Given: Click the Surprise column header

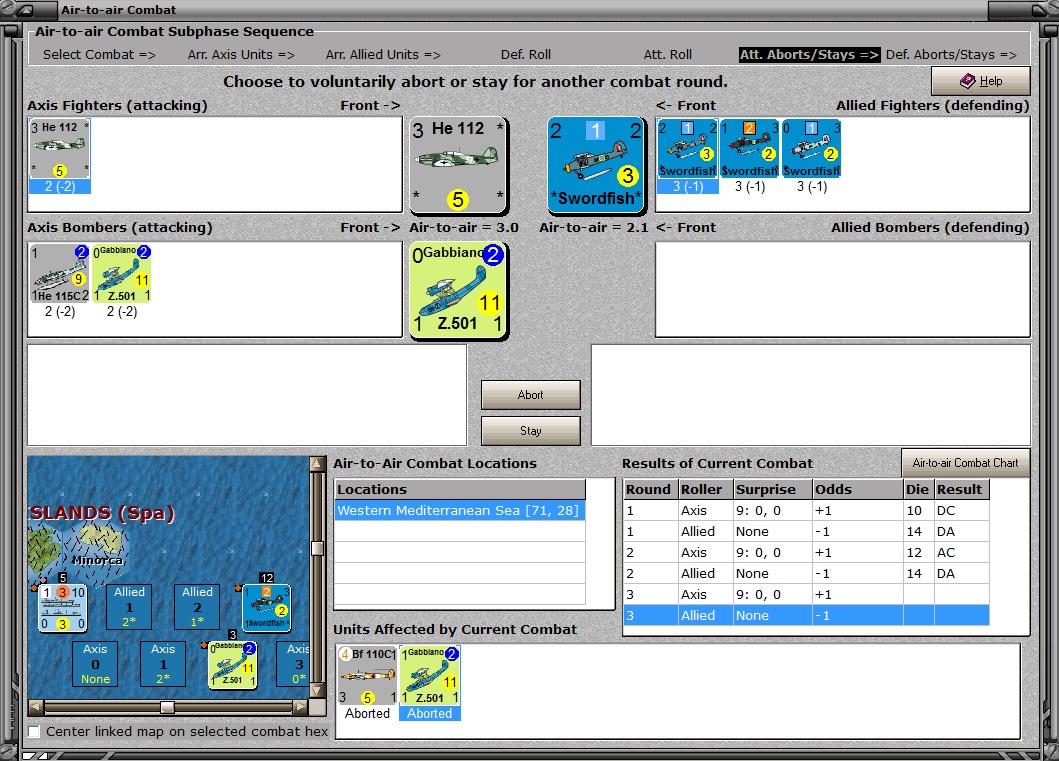Looking at the screenshot, I should (773, 490).
